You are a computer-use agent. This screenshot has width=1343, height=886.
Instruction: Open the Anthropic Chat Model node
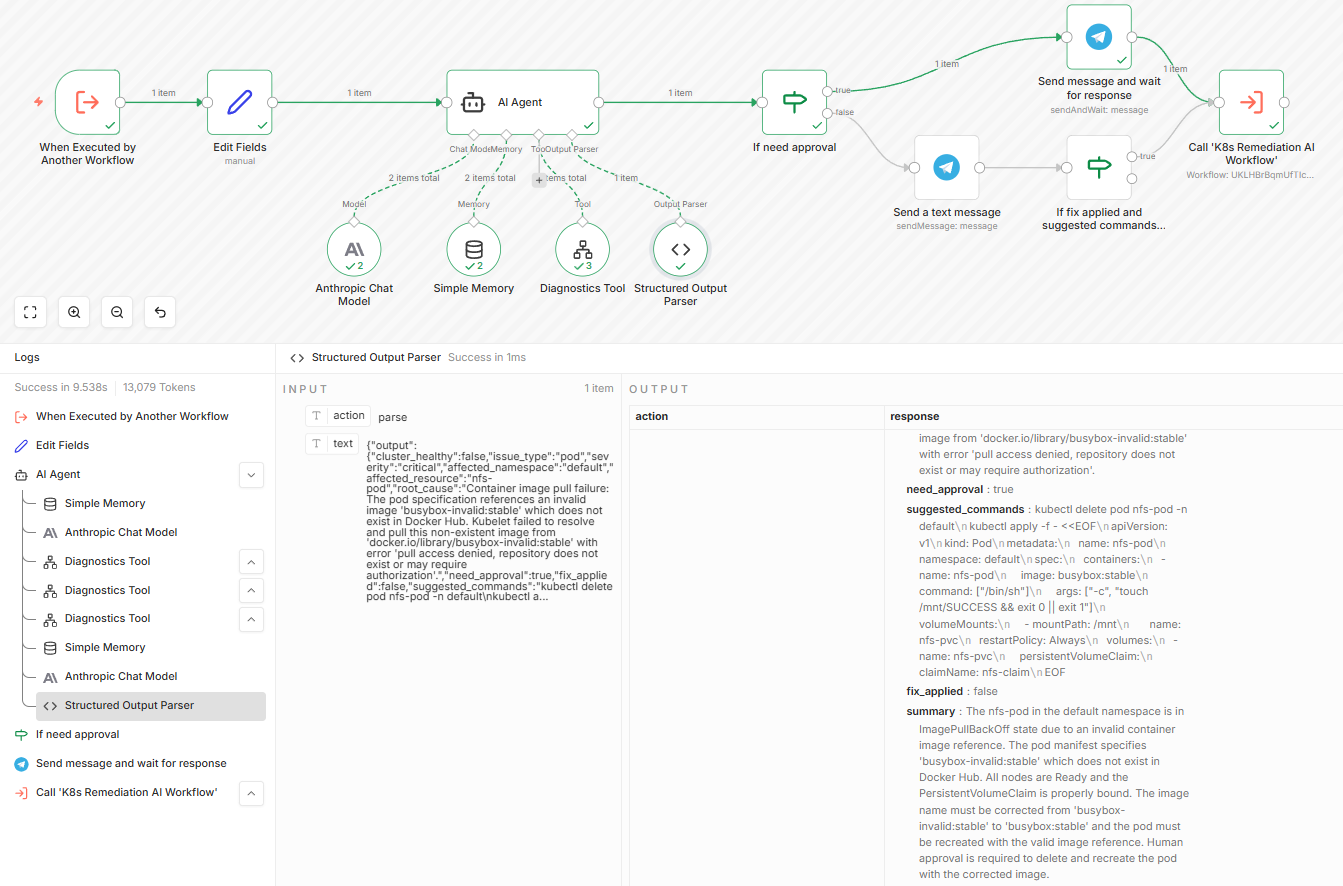(x=353, y=249)
